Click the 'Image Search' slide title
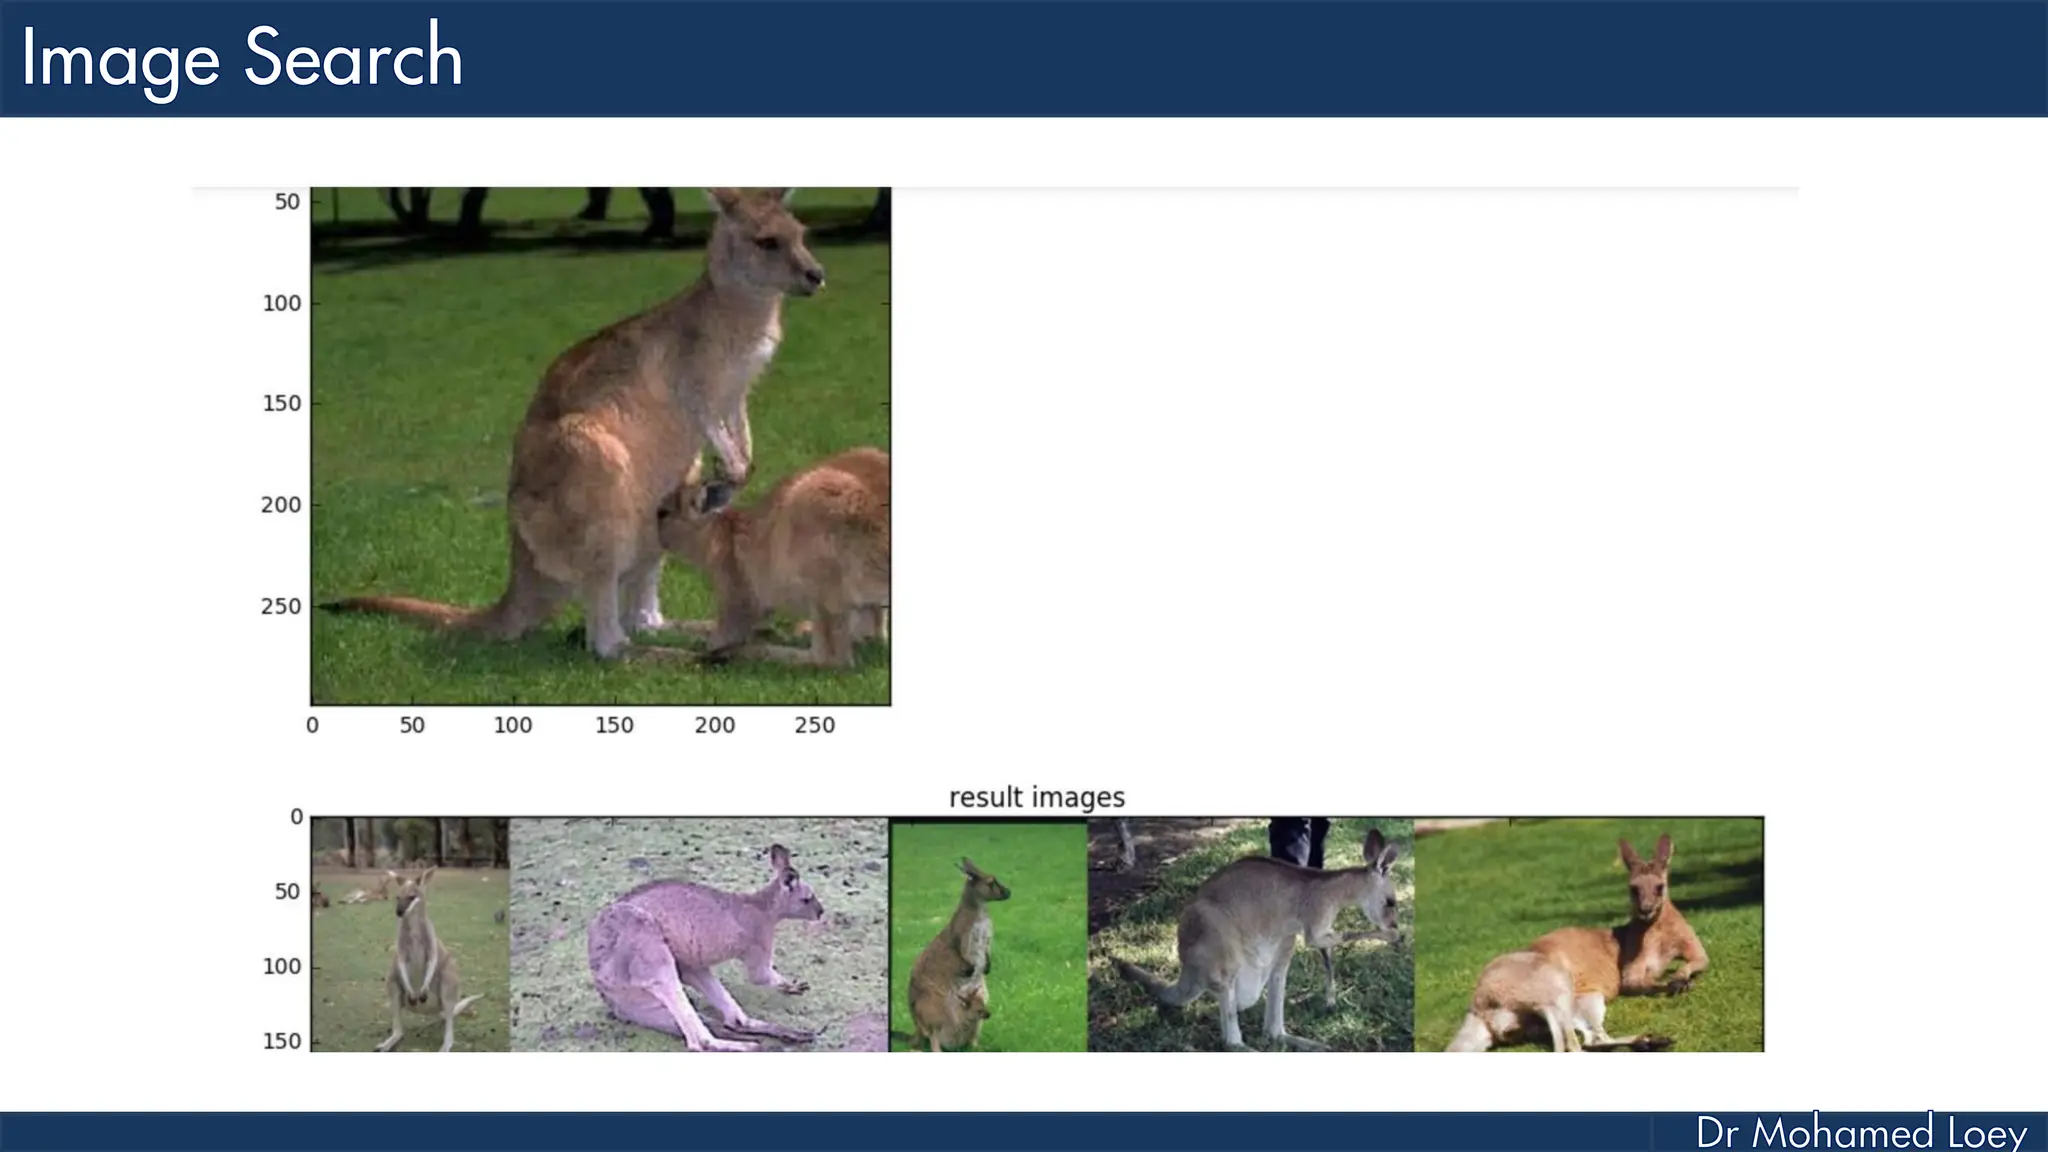The height and width of the screenshot is (1152, 2048). [241, 58]
